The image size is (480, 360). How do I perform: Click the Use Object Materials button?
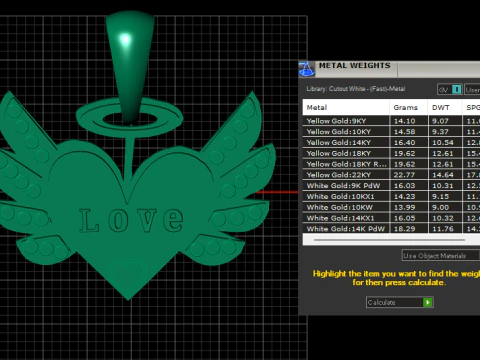pyautogui.click(x=441, y=256)
